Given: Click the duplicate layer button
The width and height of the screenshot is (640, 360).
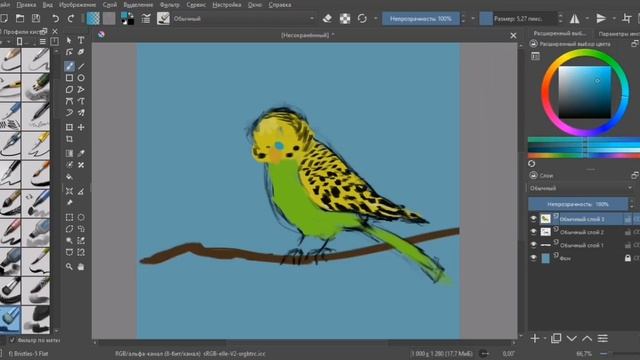Looking at the screenshot, I should click(556, 338).
